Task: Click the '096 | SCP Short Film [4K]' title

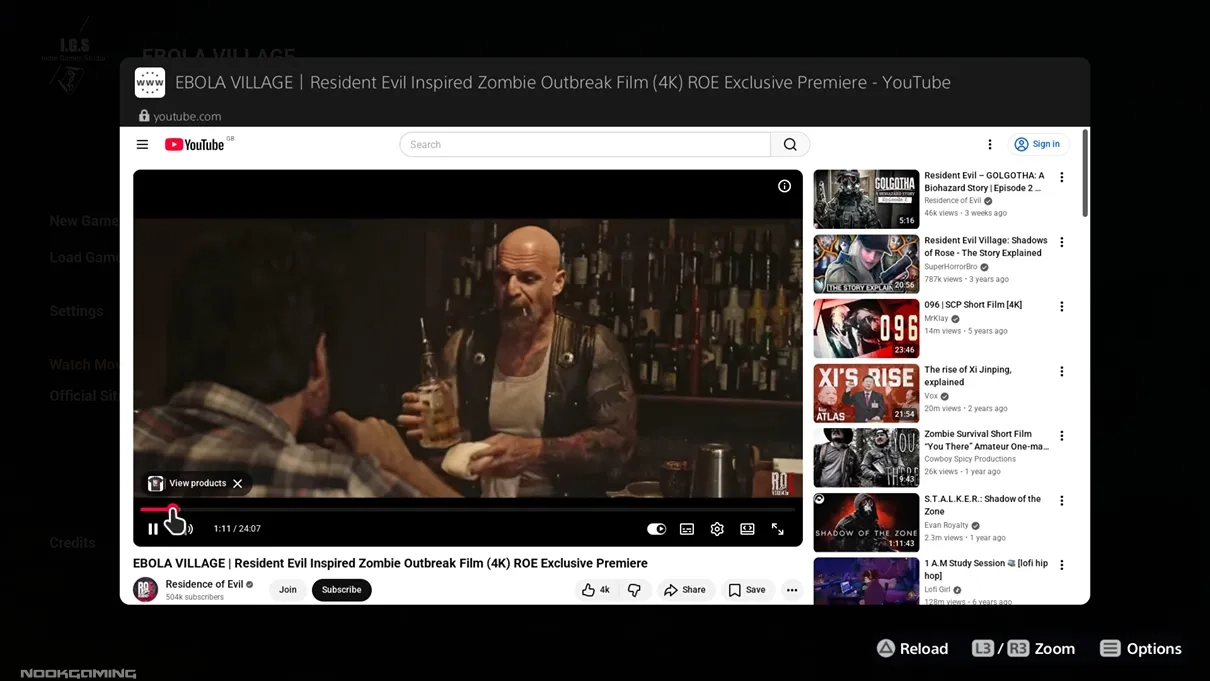Action: [973, 305]
